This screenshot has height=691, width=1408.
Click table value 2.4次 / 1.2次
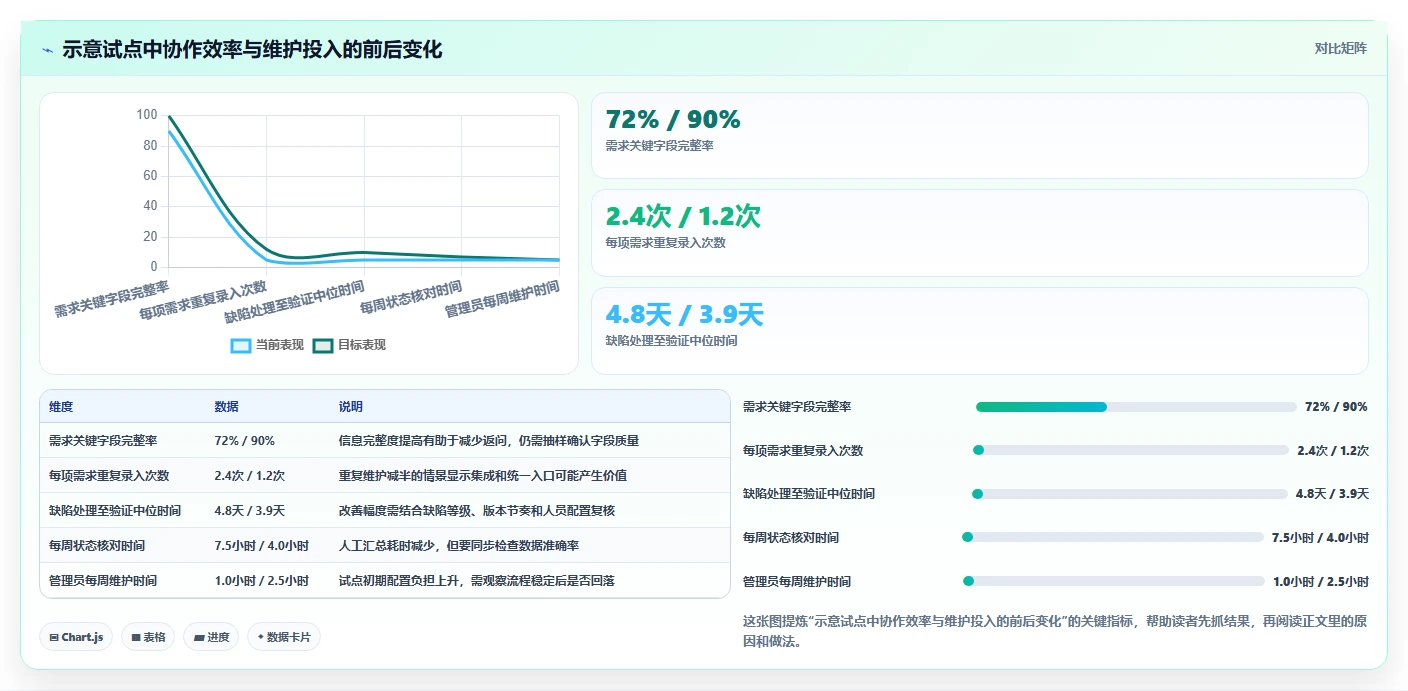[250, 475]
